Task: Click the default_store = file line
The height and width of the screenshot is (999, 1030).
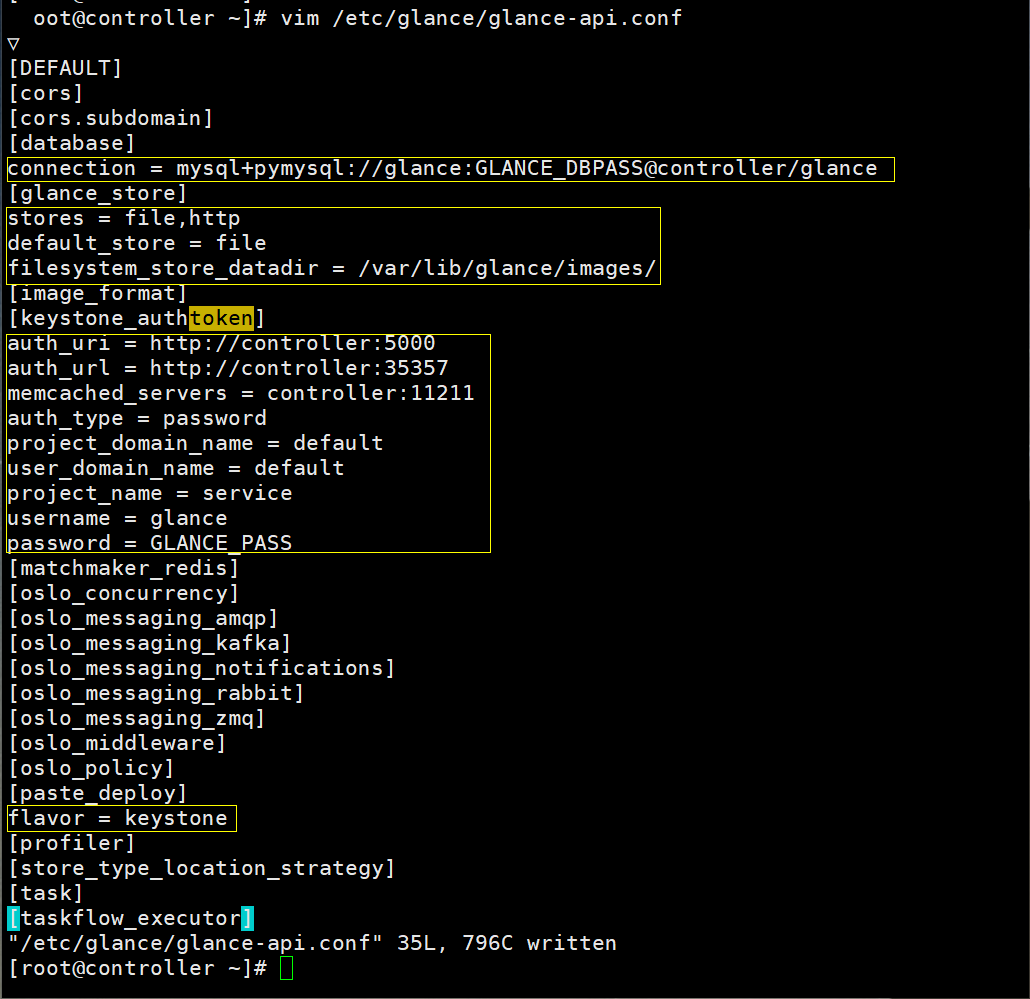Action: tap(137, 244)
